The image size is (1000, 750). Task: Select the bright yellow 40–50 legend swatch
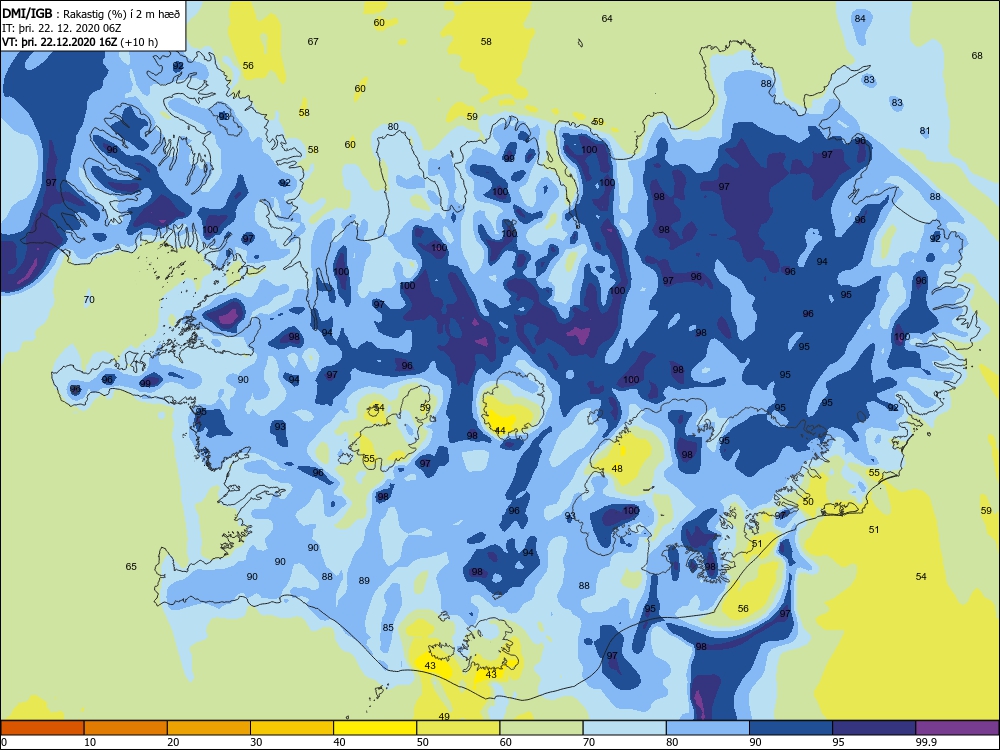(375, 728)
